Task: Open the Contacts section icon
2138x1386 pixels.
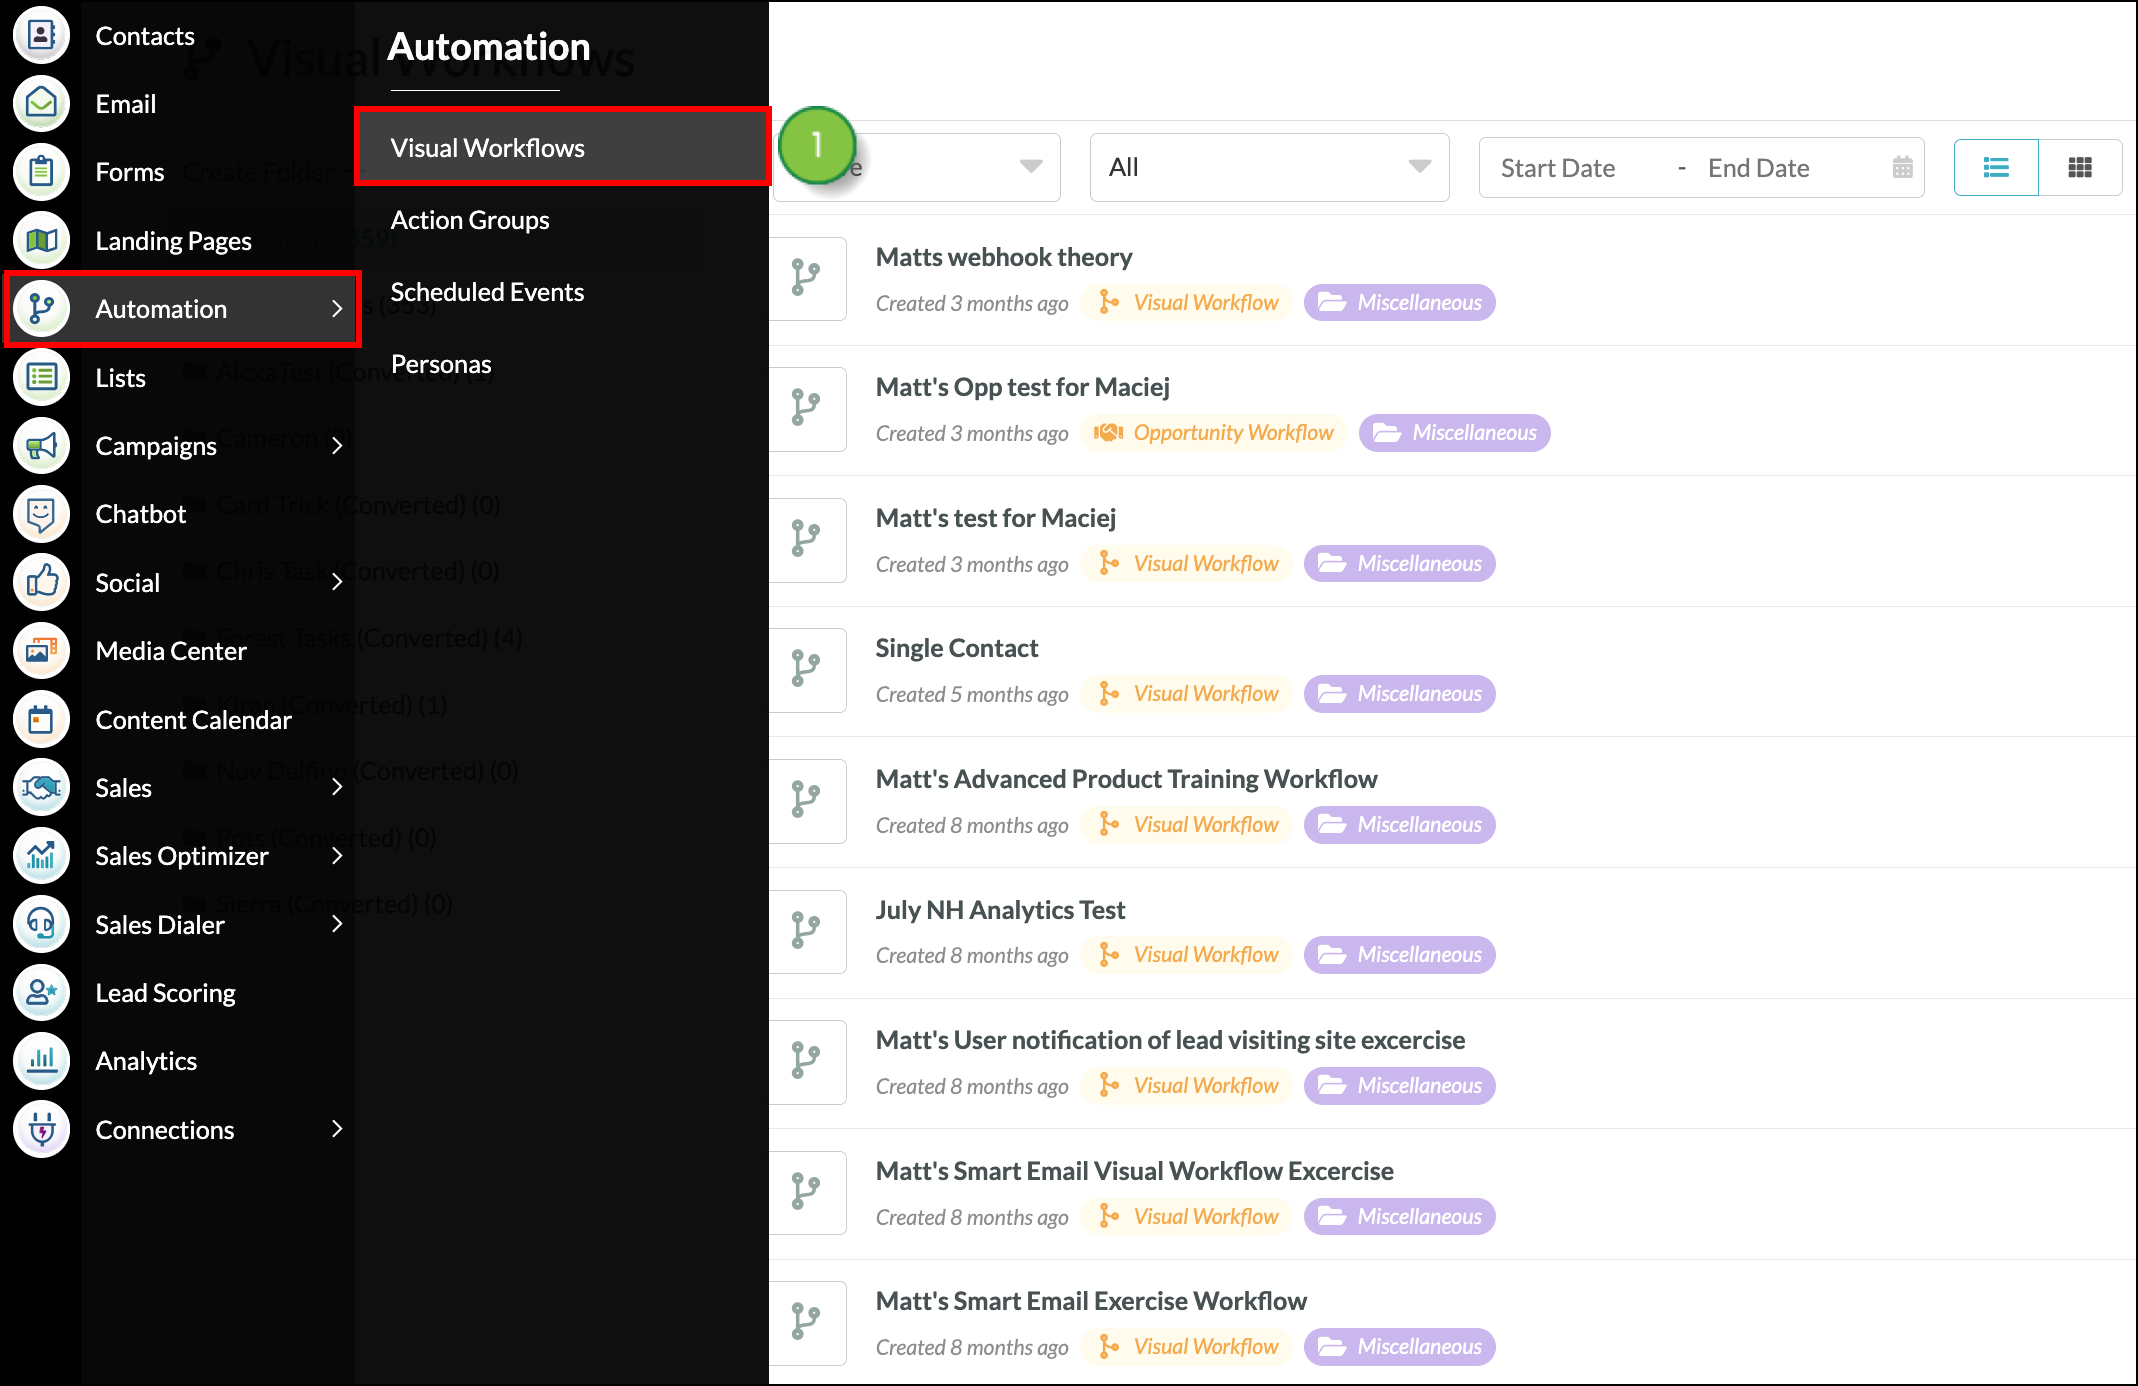Action: 40,35
